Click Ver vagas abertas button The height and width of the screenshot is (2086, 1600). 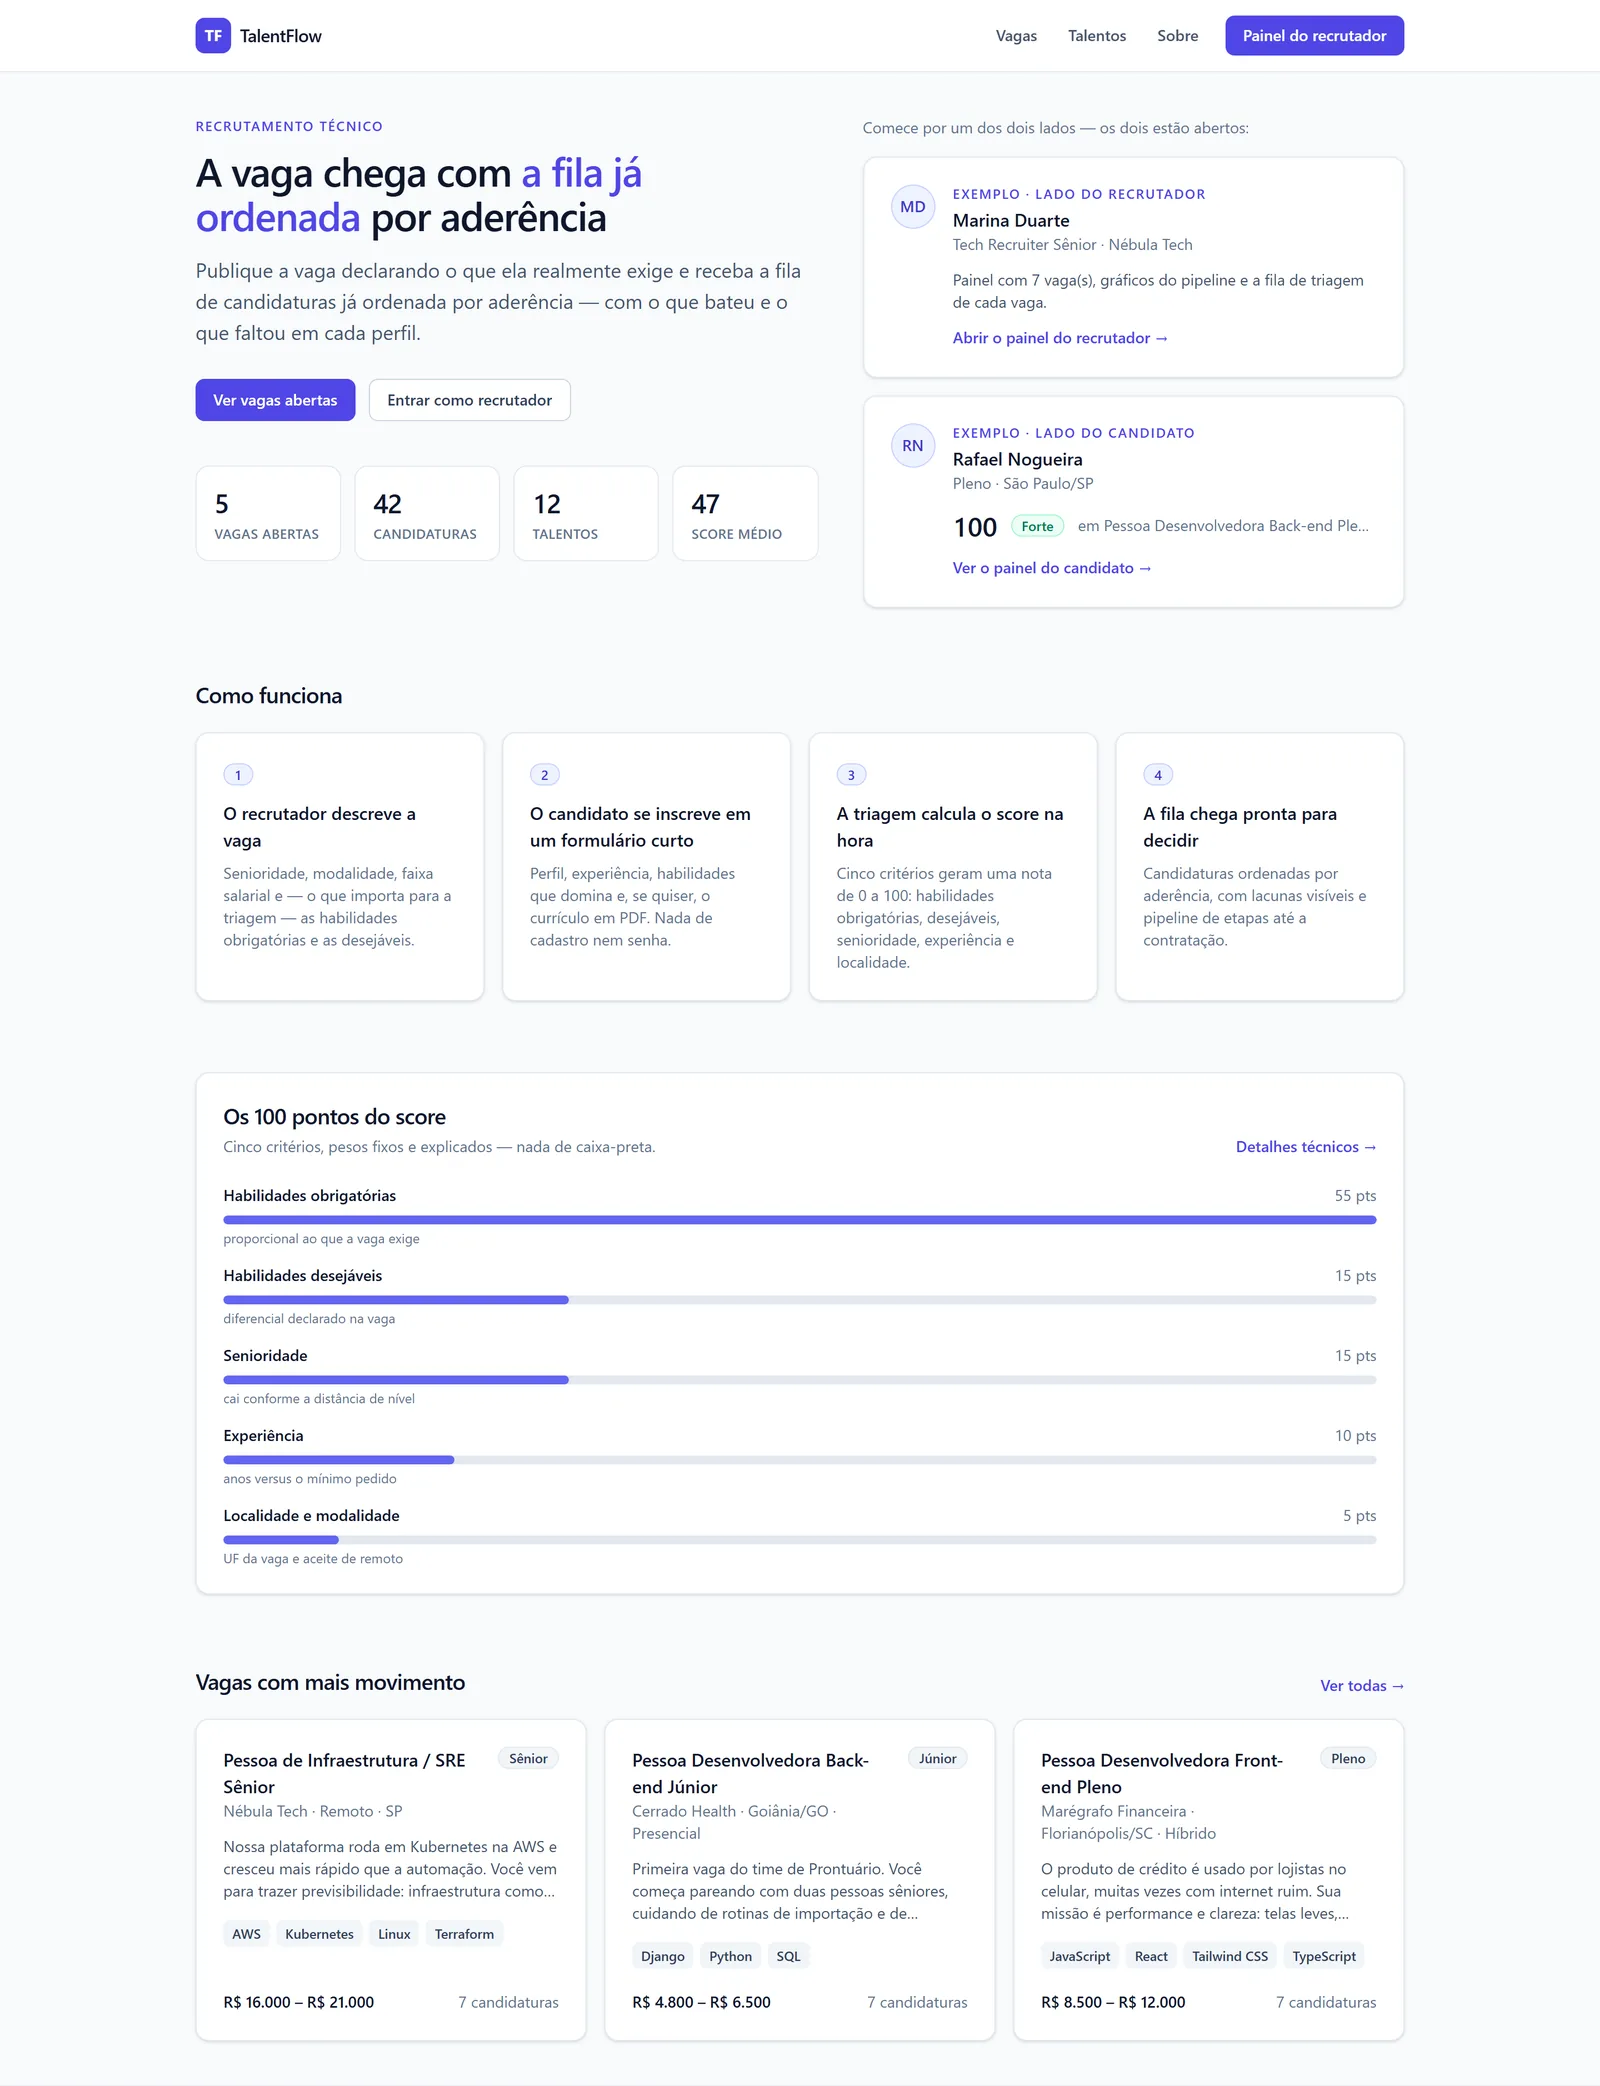click(x=275, y=400)
